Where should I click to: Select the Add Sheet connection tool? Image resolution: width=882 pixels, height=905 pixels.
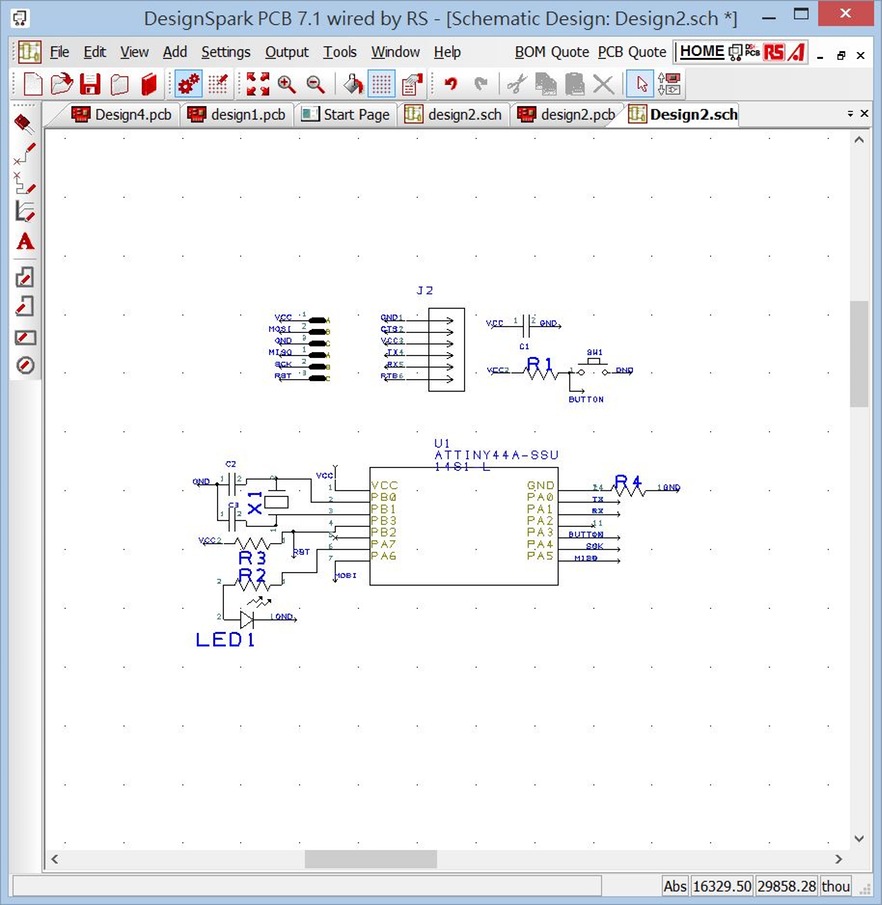24,211
